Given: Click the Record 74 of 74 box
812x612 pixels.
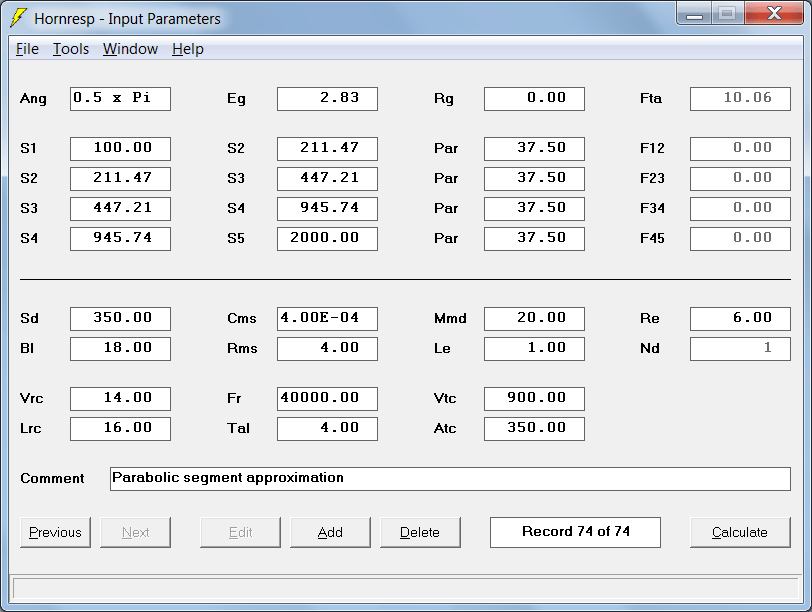Looking at the screenshot, I should pos(575,532).
